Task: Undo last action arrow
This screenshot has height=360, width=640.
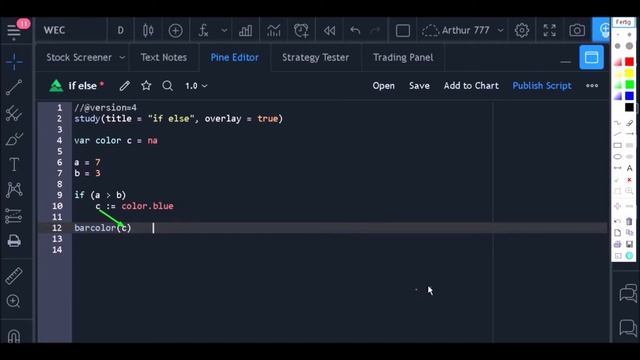Action: tap(355, 30)
